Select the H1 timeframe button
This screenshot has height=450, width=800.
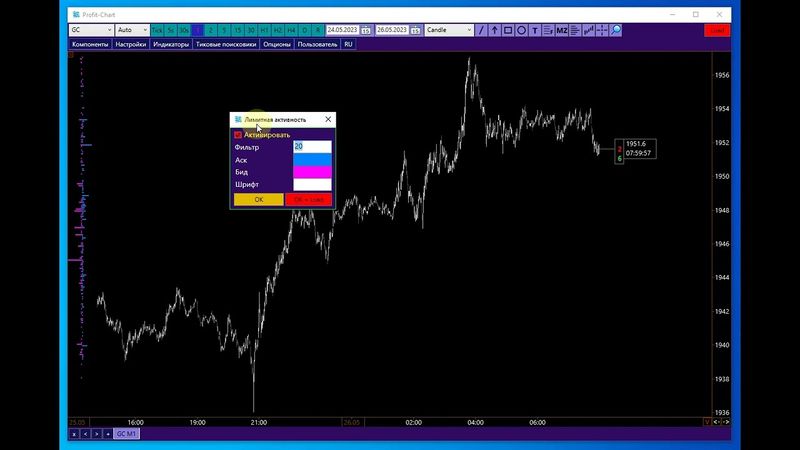click(264, 30)
